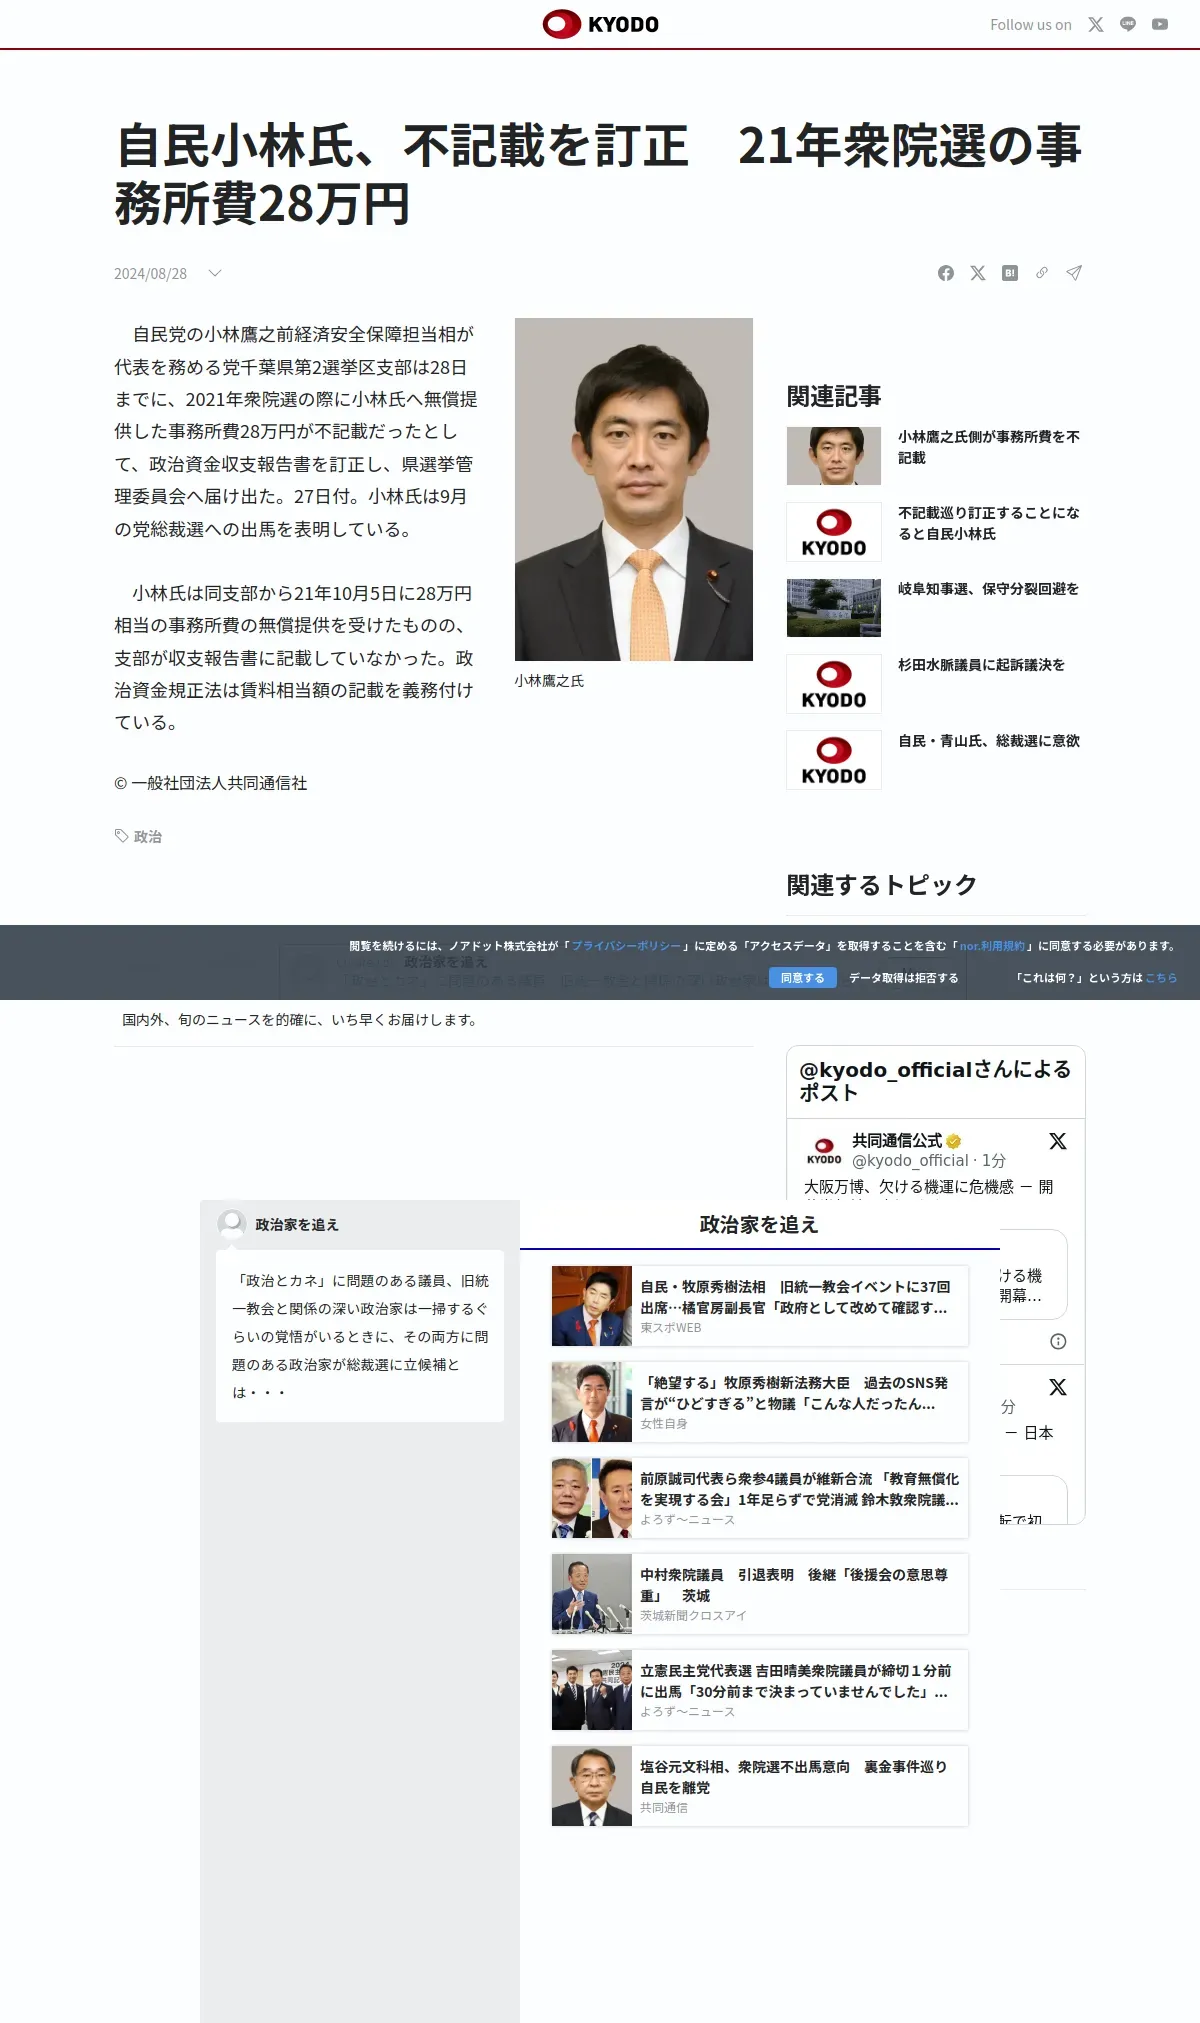The height and width of the screenshot is (2023, 1200).
Task: Send article using the paper plane icon
Action: click(1074, 273)
